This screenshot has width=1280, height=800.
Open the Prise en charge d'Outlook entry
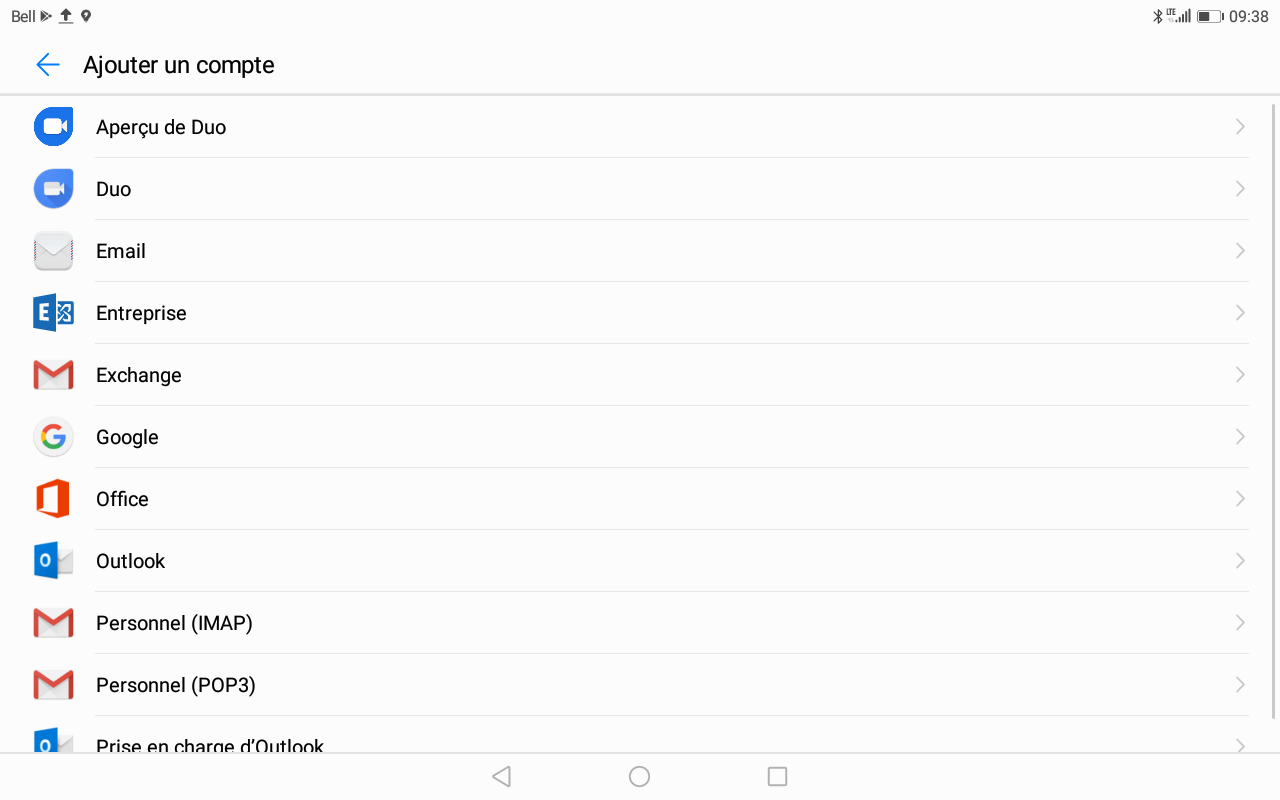(x=640, y=740)
